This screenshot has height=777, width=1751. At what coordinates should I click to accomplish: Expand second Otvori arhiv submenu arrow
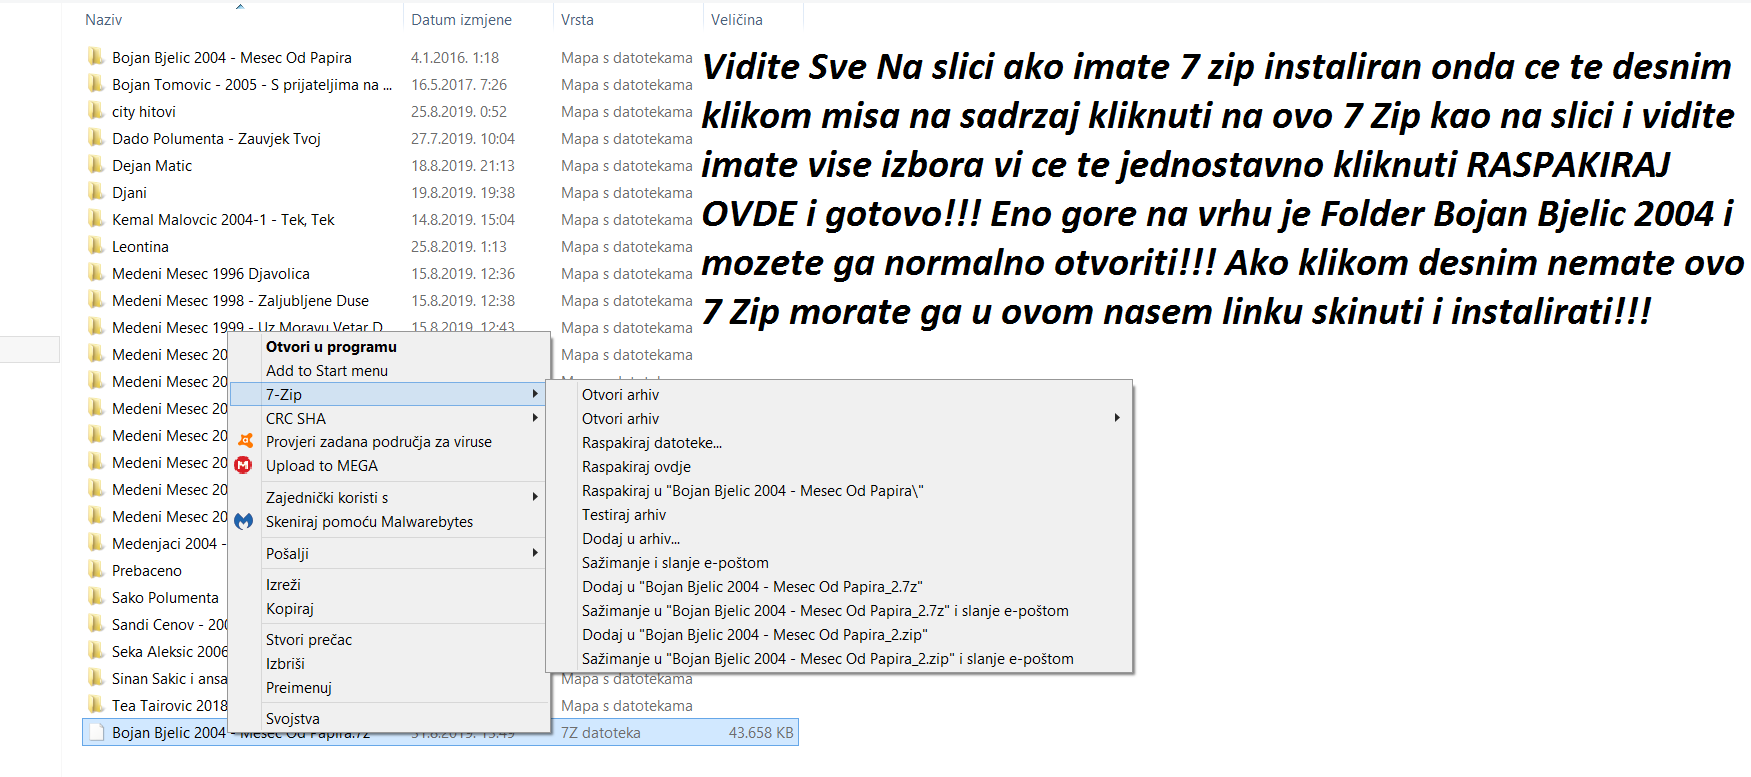point(1117,418)
